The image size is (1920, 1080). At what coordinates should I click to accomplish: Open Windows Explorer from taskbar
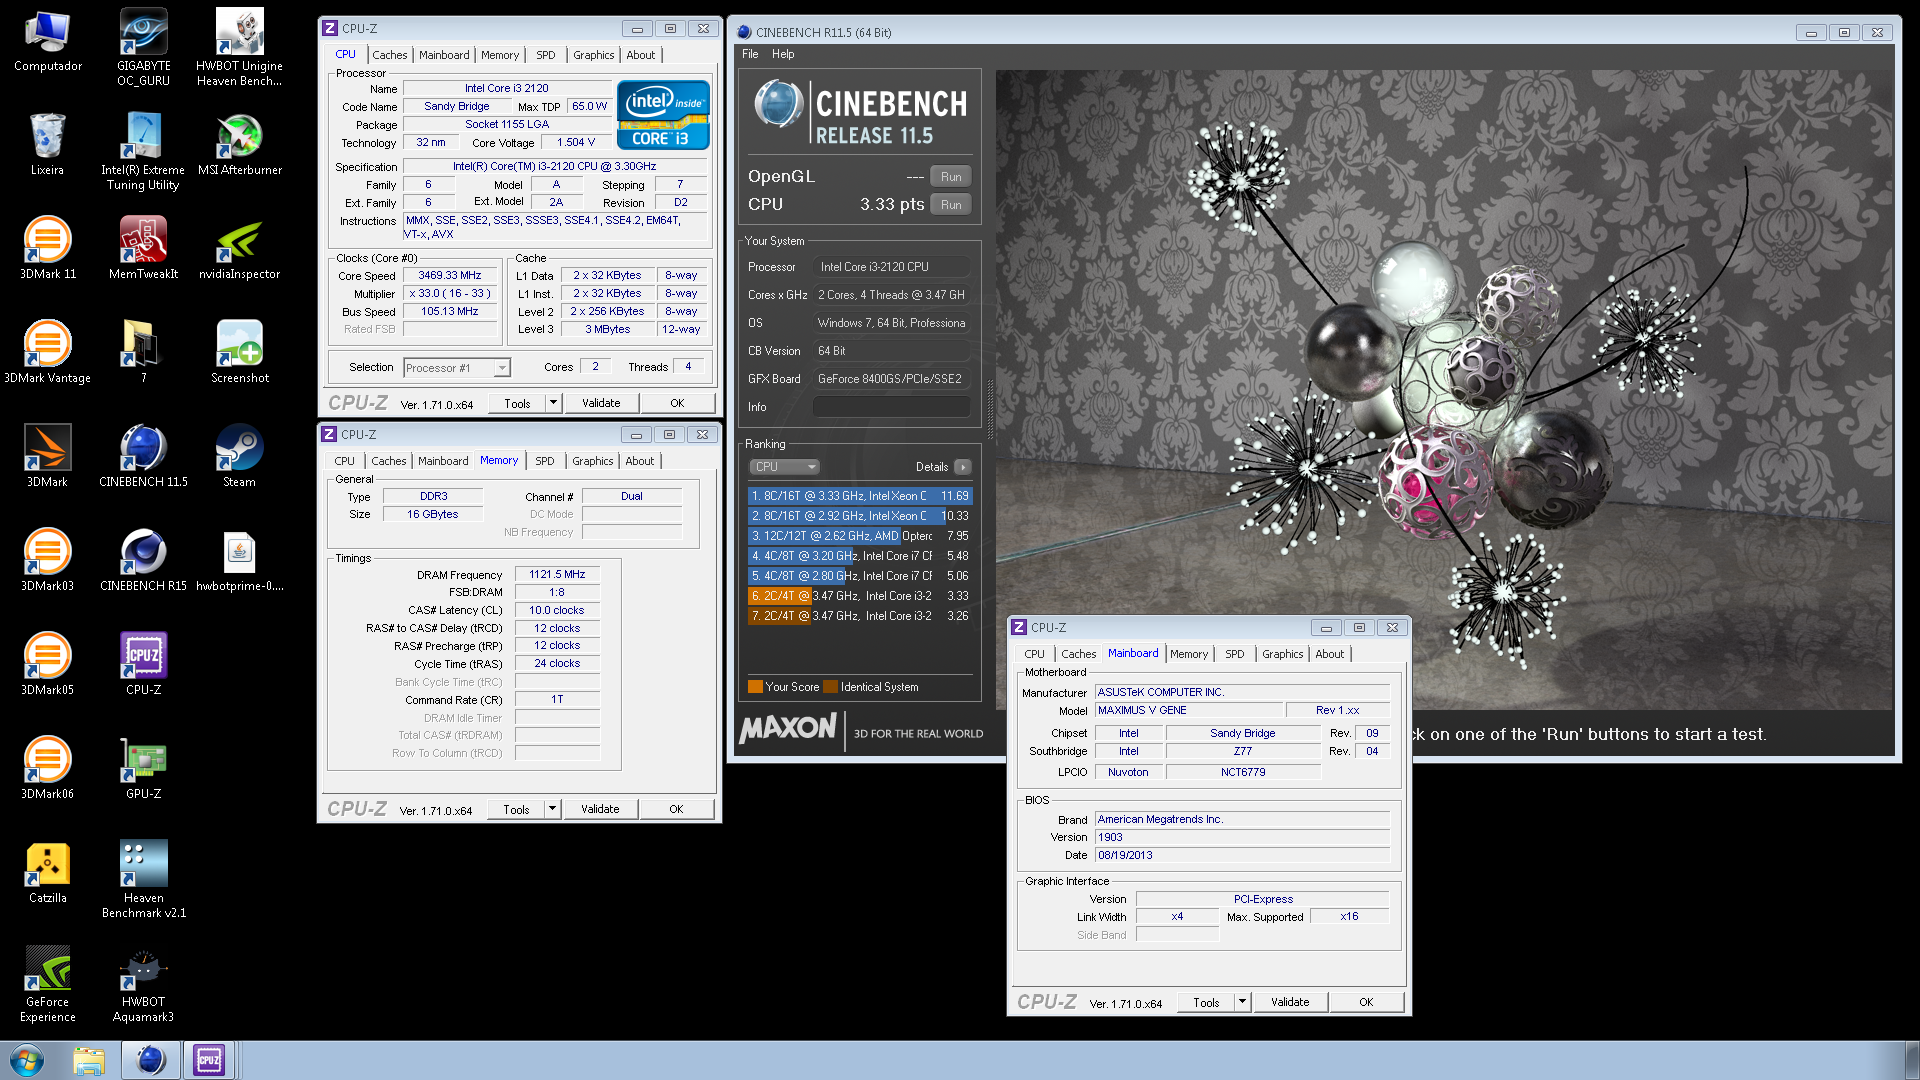(x=89, y=1060)
